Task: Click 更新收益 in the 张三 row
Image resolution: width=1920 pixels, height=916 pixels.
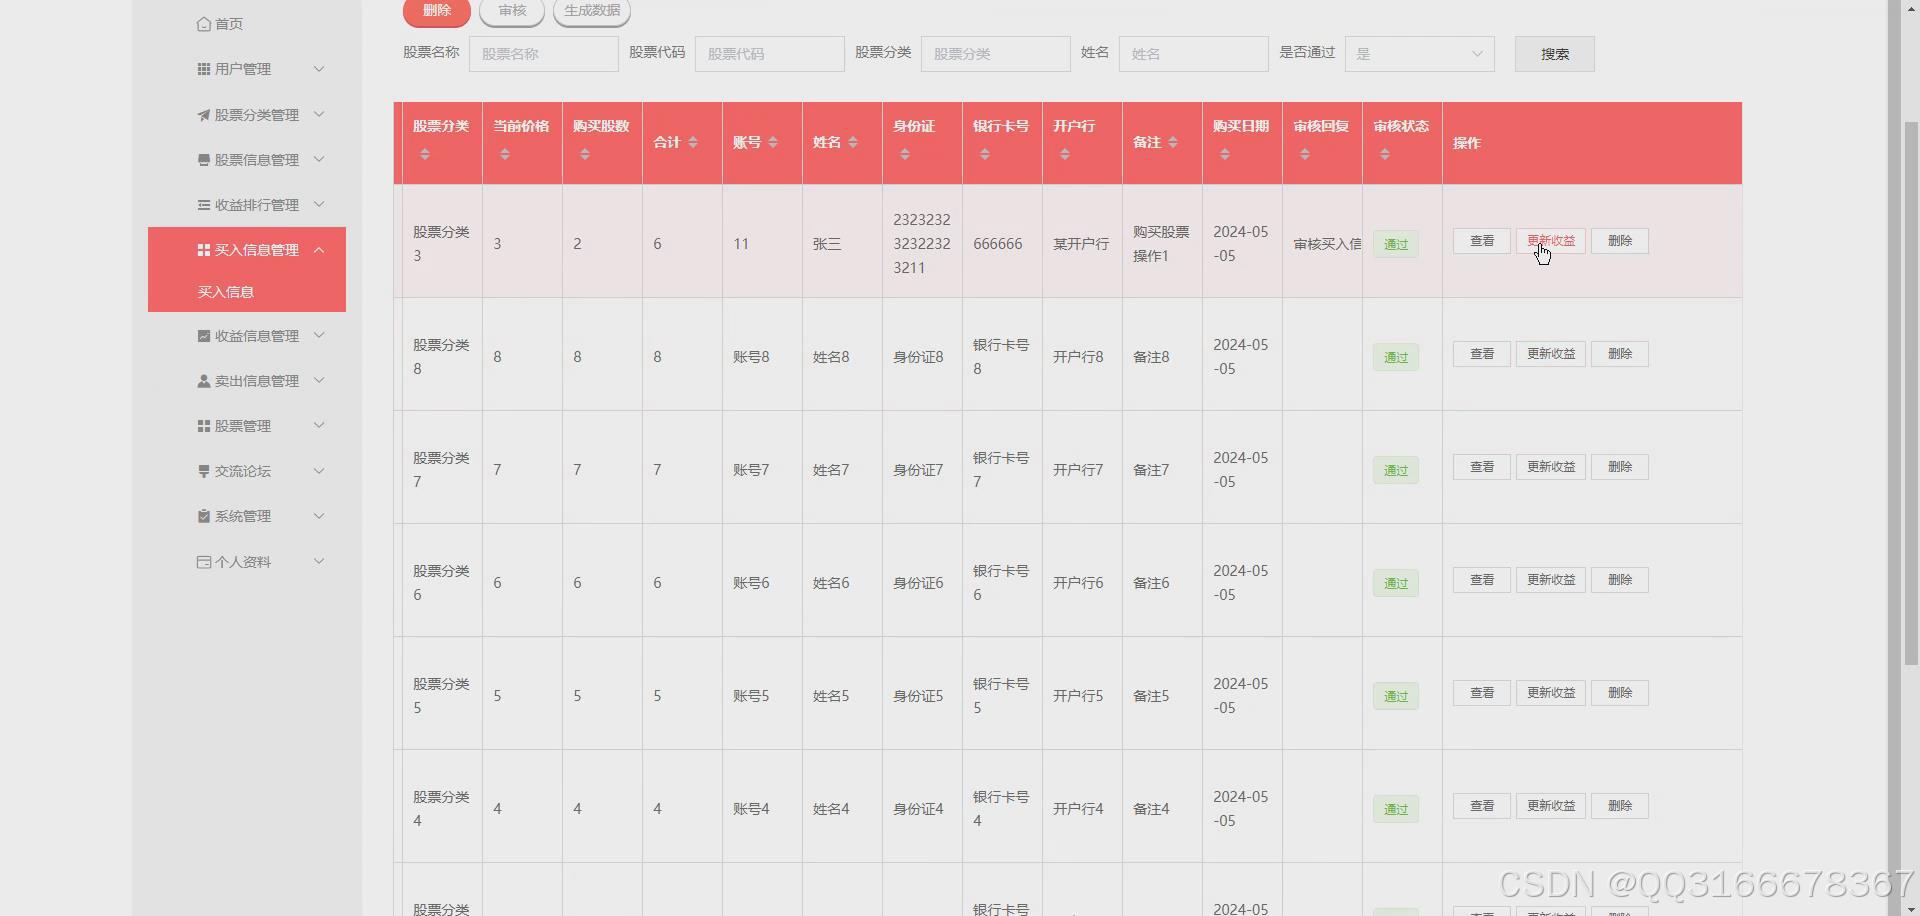Action: click(x=1551, y=241)
